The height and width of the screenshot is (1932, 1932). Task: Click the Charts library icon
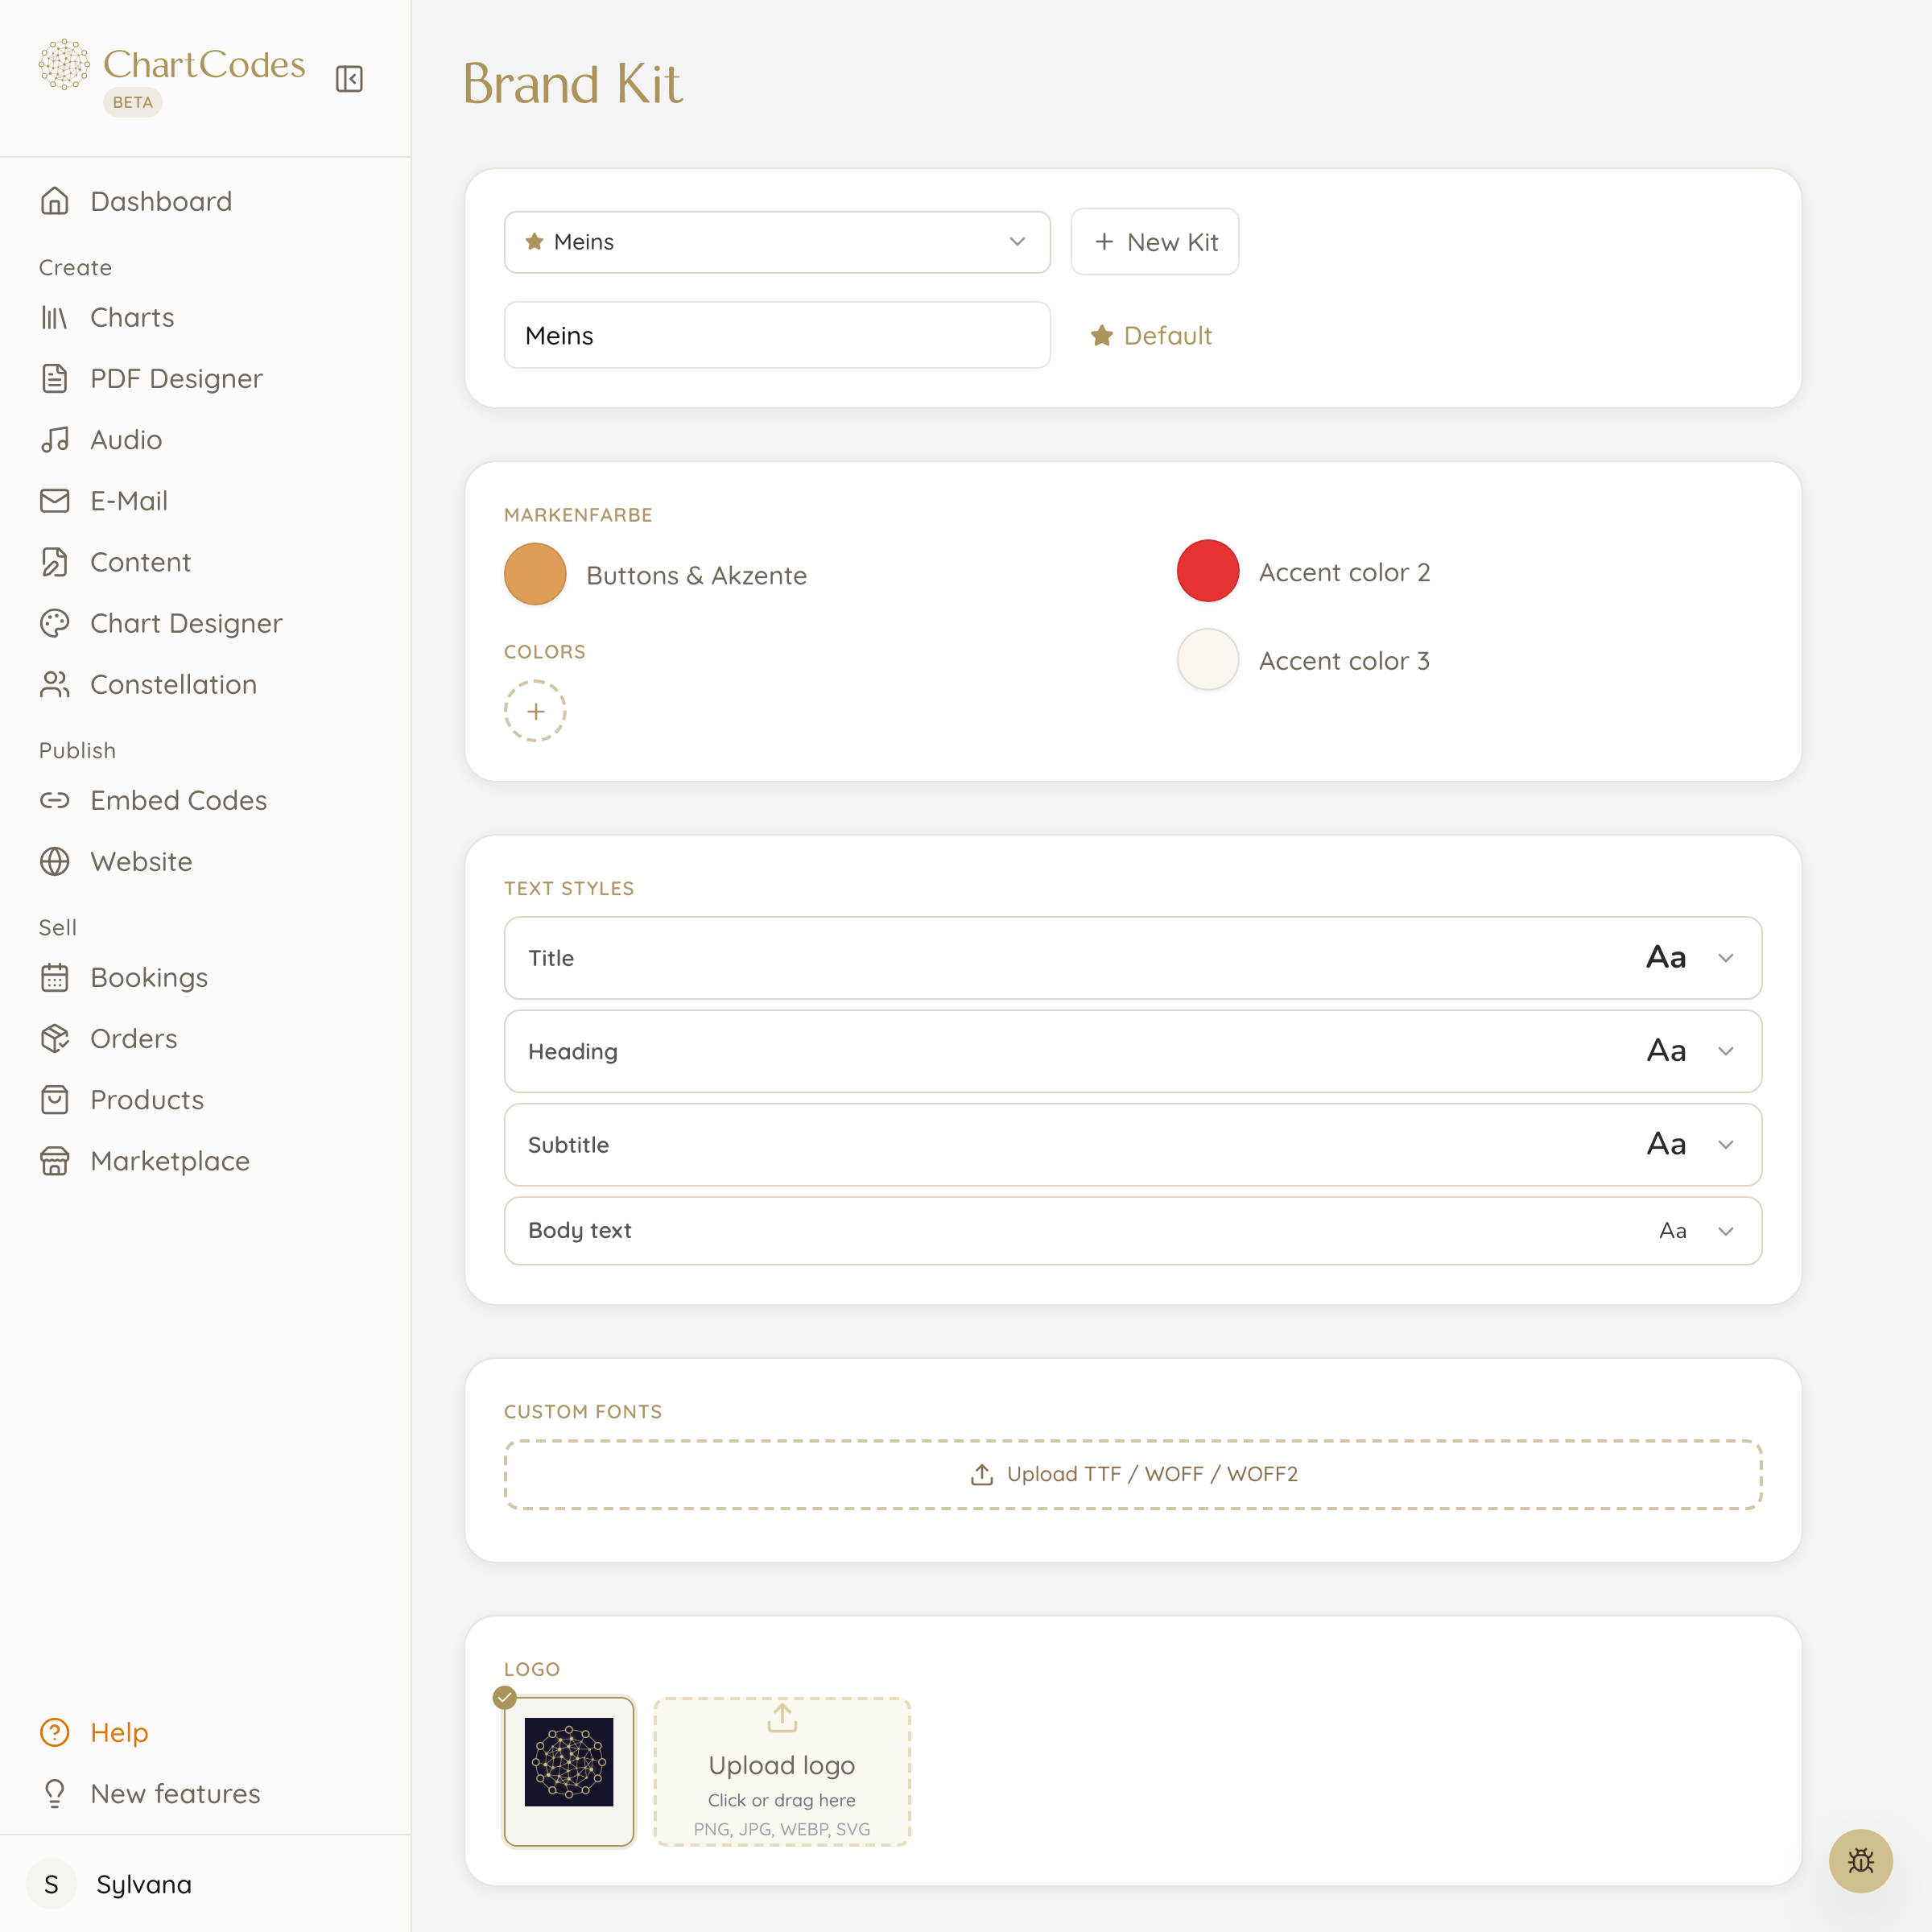point(55,317)
